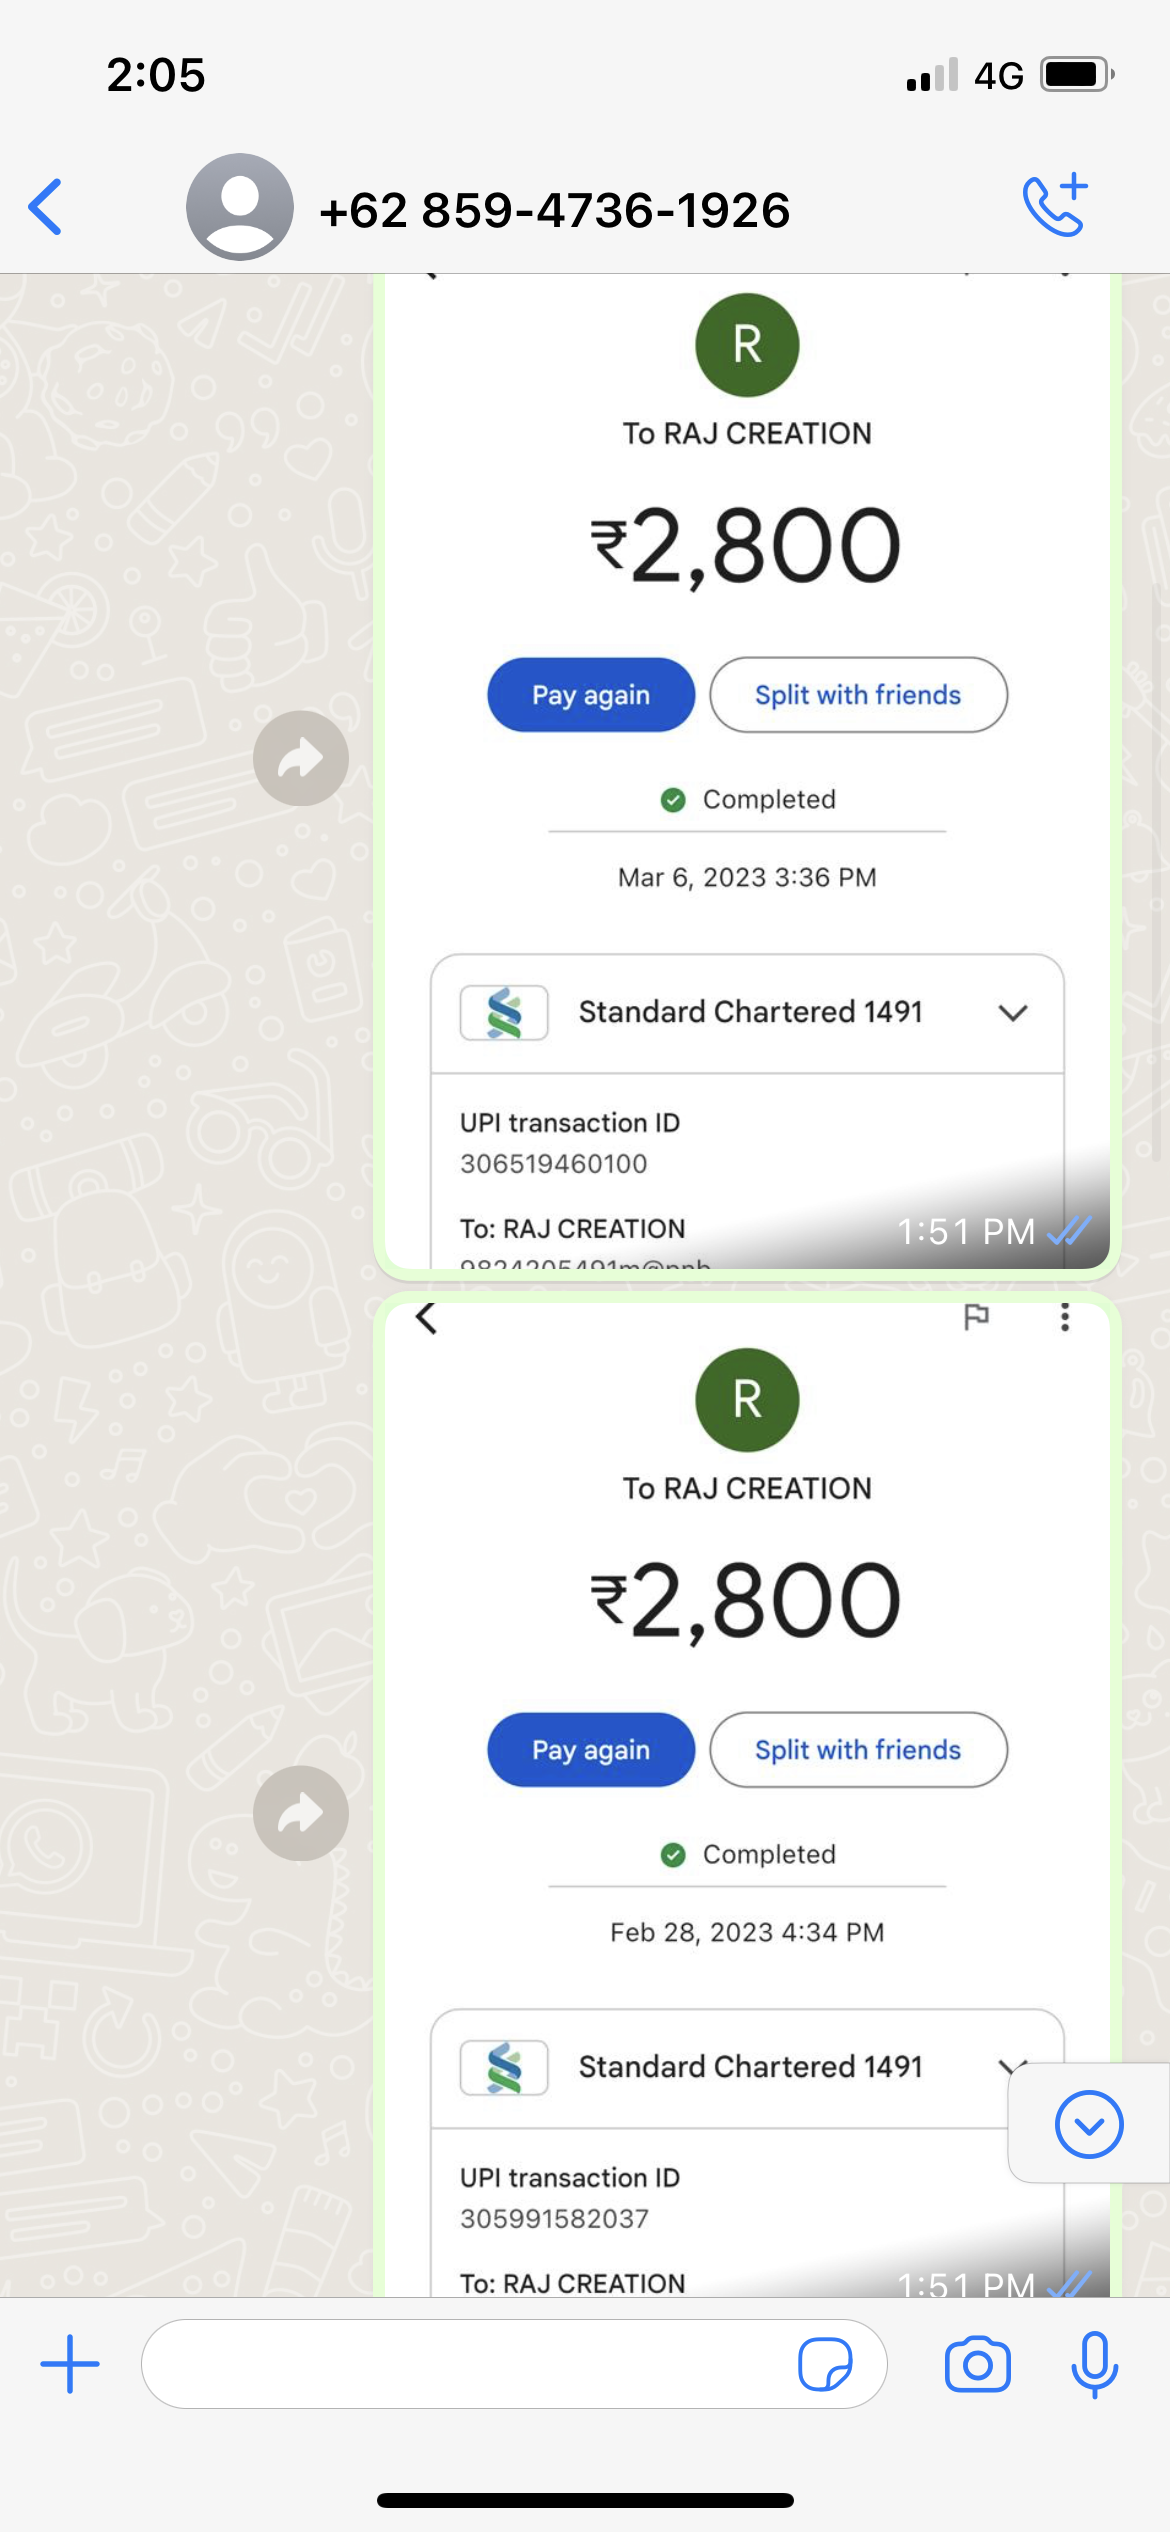
Task: Forward the Mar 6 payment screenshot
Action: (301, 758)
